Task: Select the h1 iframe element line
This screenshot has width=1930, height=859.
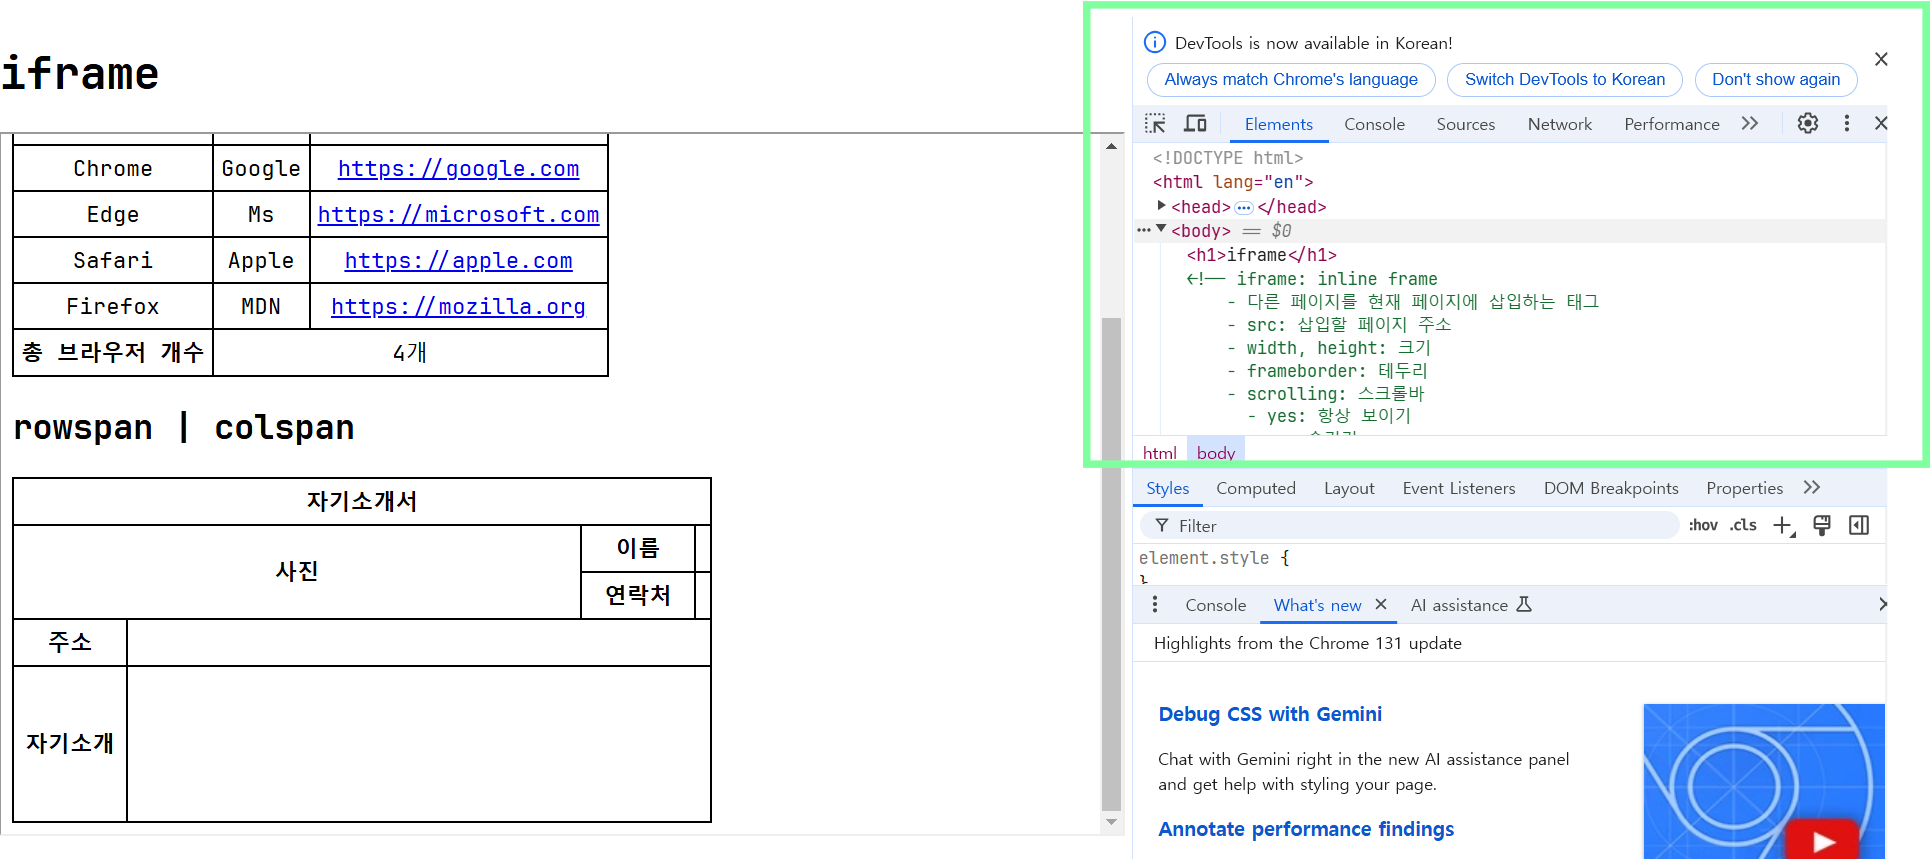Action: pos(1262,255)
